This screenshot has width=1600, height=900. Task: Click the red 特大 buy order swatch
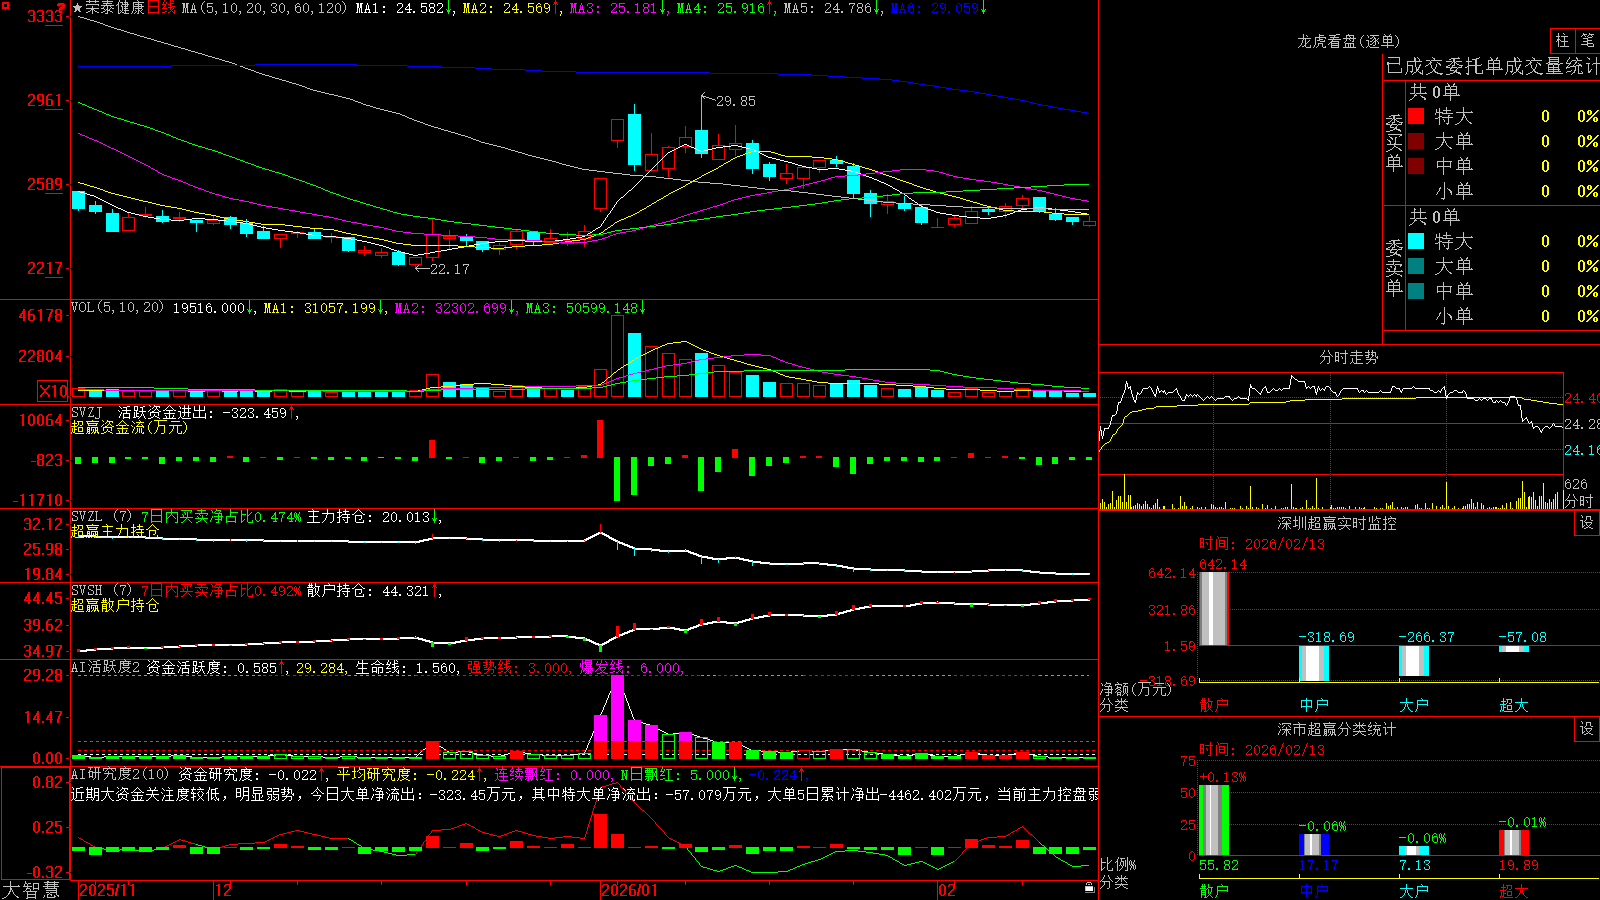(1416, 116)
